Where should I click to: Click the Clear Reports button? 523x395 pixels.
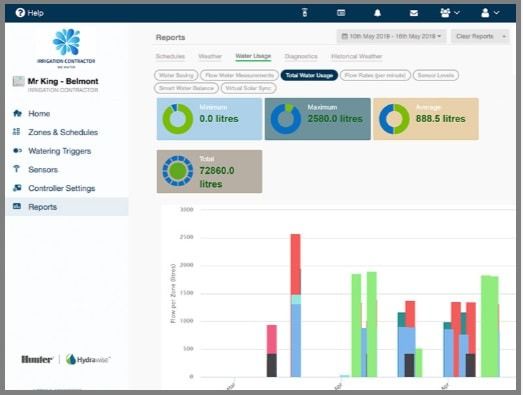coord(475,36)
